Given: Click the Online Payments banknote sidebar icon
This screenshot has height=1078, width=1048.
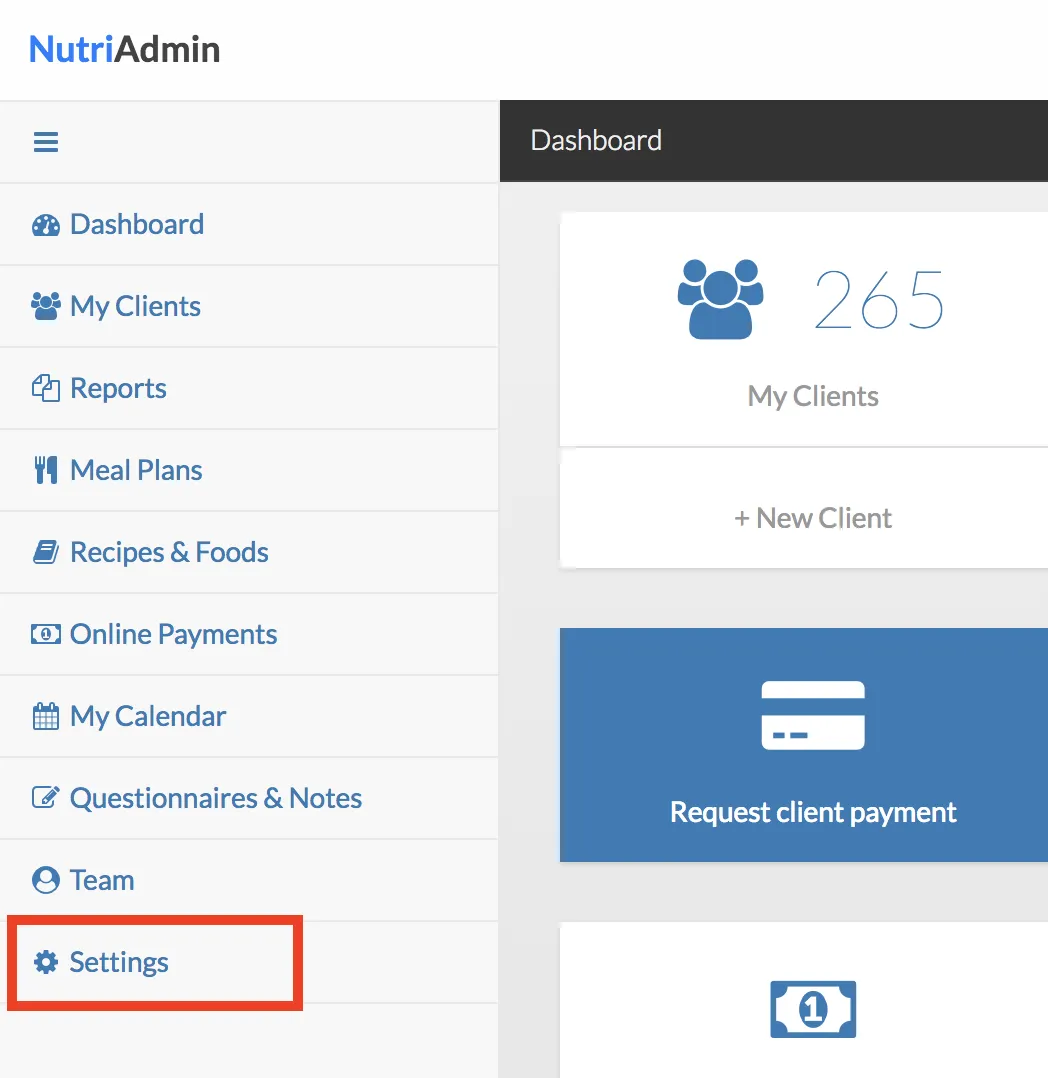Looking at the screenshot, I should pyautogui.click(x=46, y=635).
